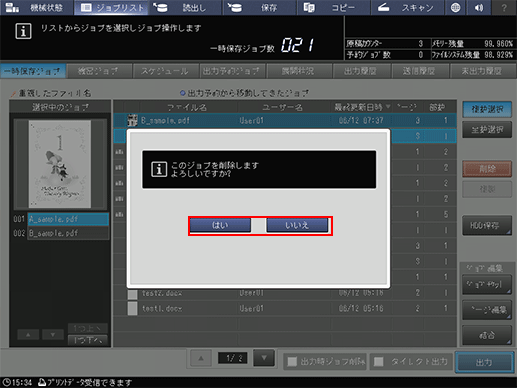This screenshot has height=388, width=517.
Task: Select the 読出し top menu item
Action: pos(186,8)
